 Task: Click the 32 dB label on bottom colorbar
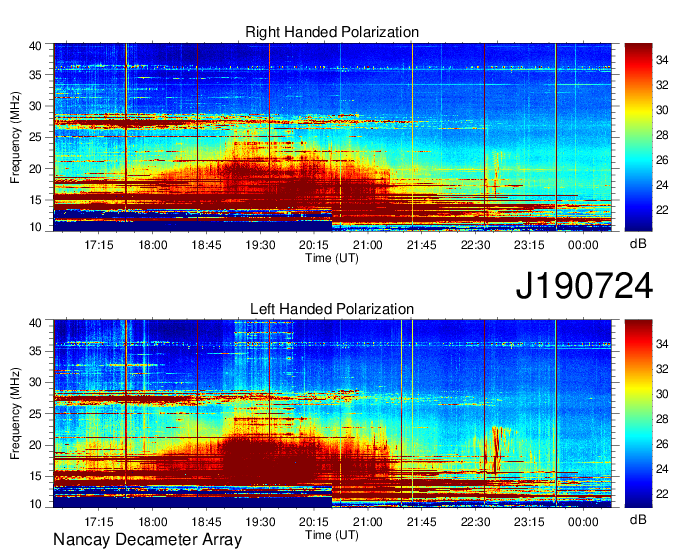(662, 369)
